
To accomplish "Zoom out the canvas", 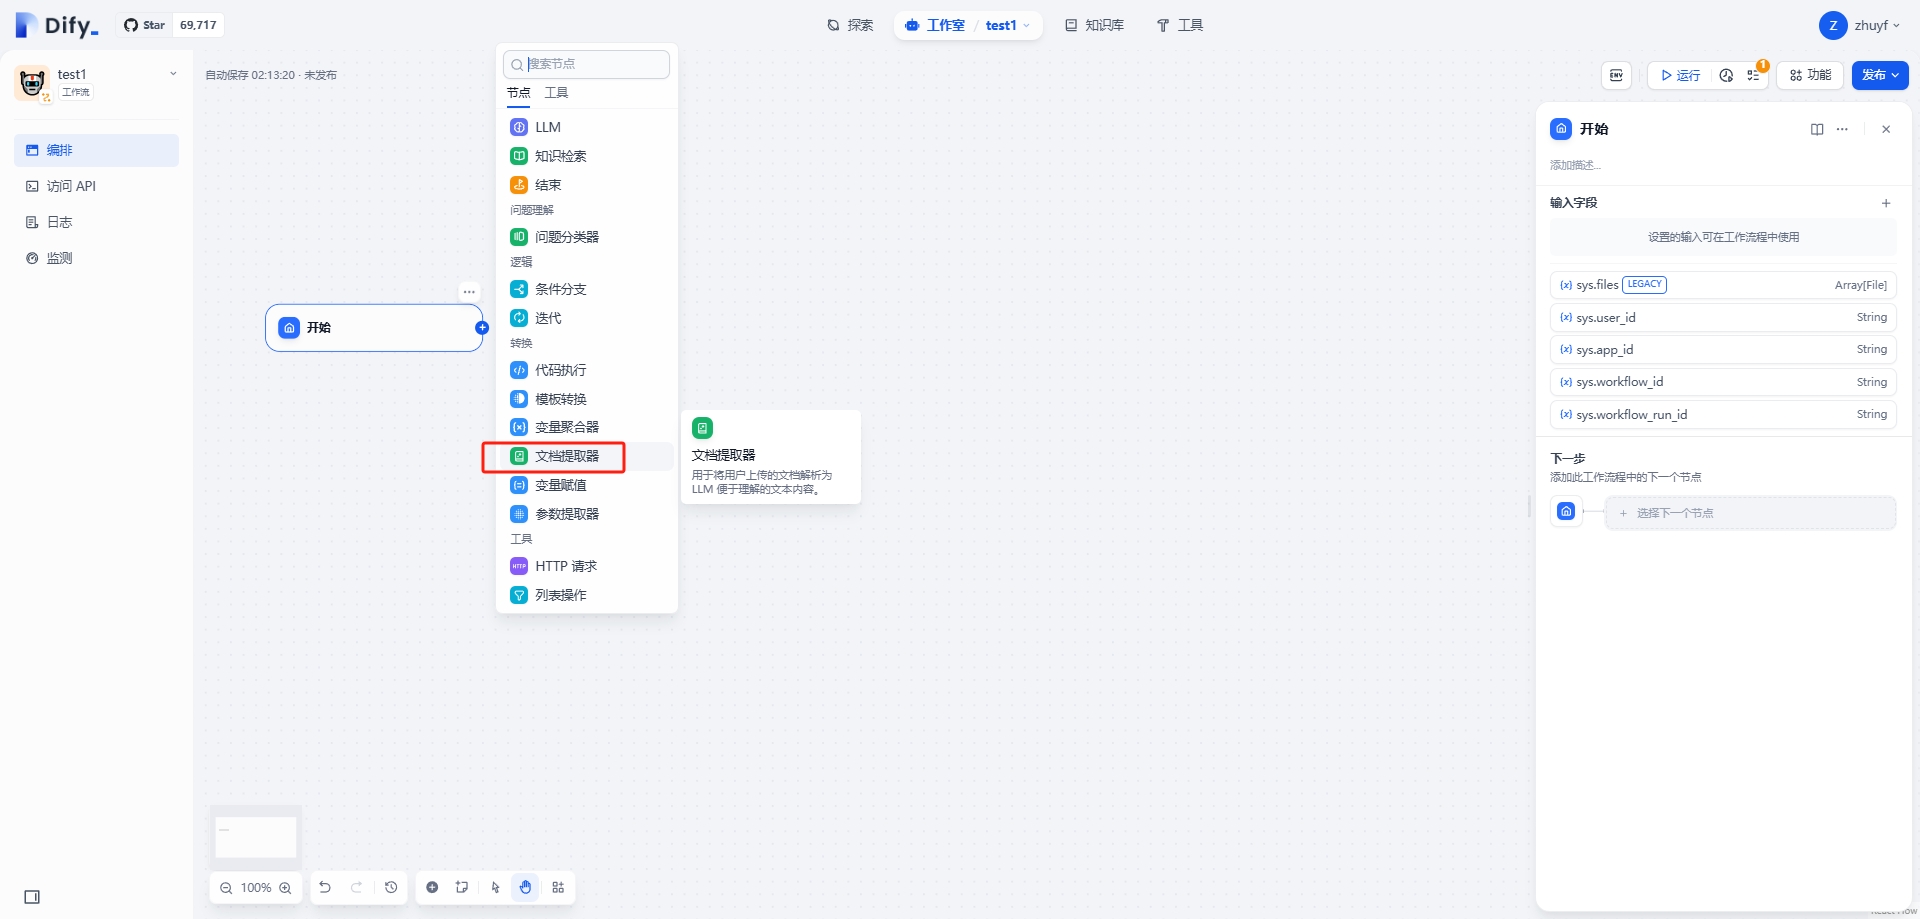I will tap(226, 888).
